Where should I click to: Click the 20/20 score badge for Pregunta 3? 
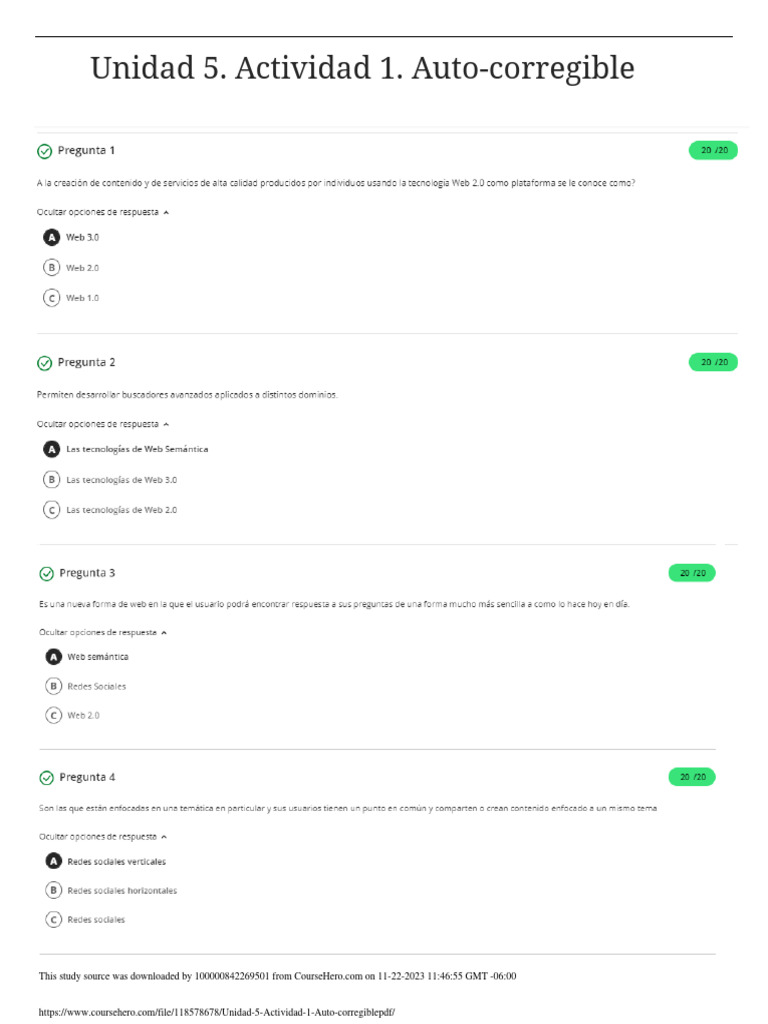point(692,573)
